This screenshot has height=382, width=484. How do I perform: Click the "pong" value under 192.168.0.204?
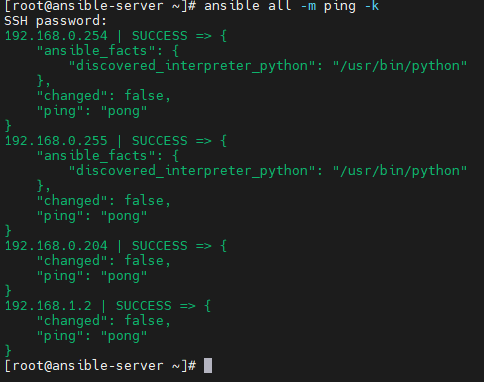pos(124,276)
